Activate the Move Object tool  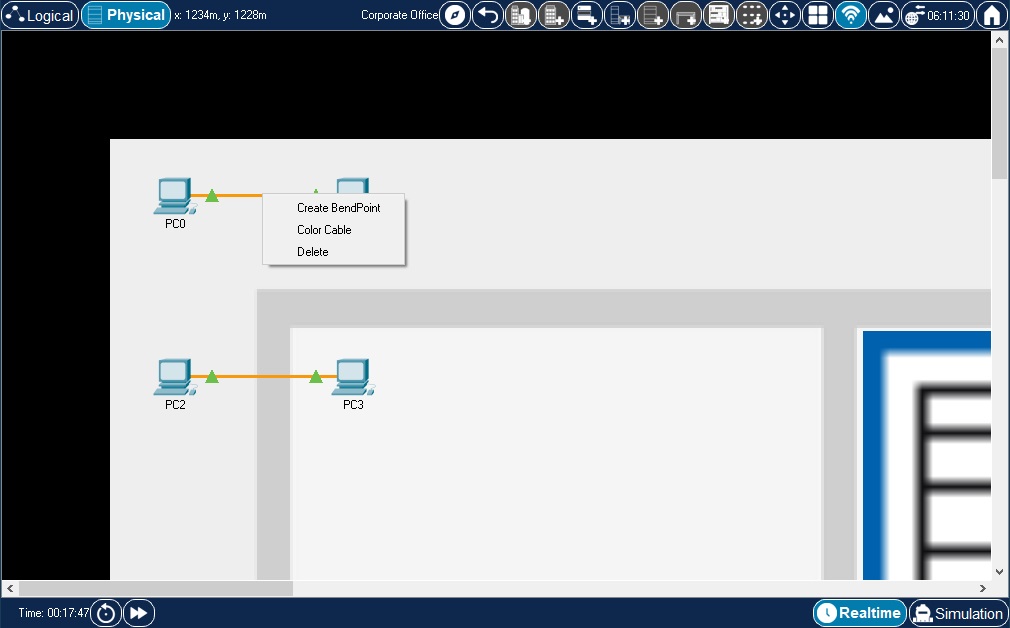coord(785,15)
